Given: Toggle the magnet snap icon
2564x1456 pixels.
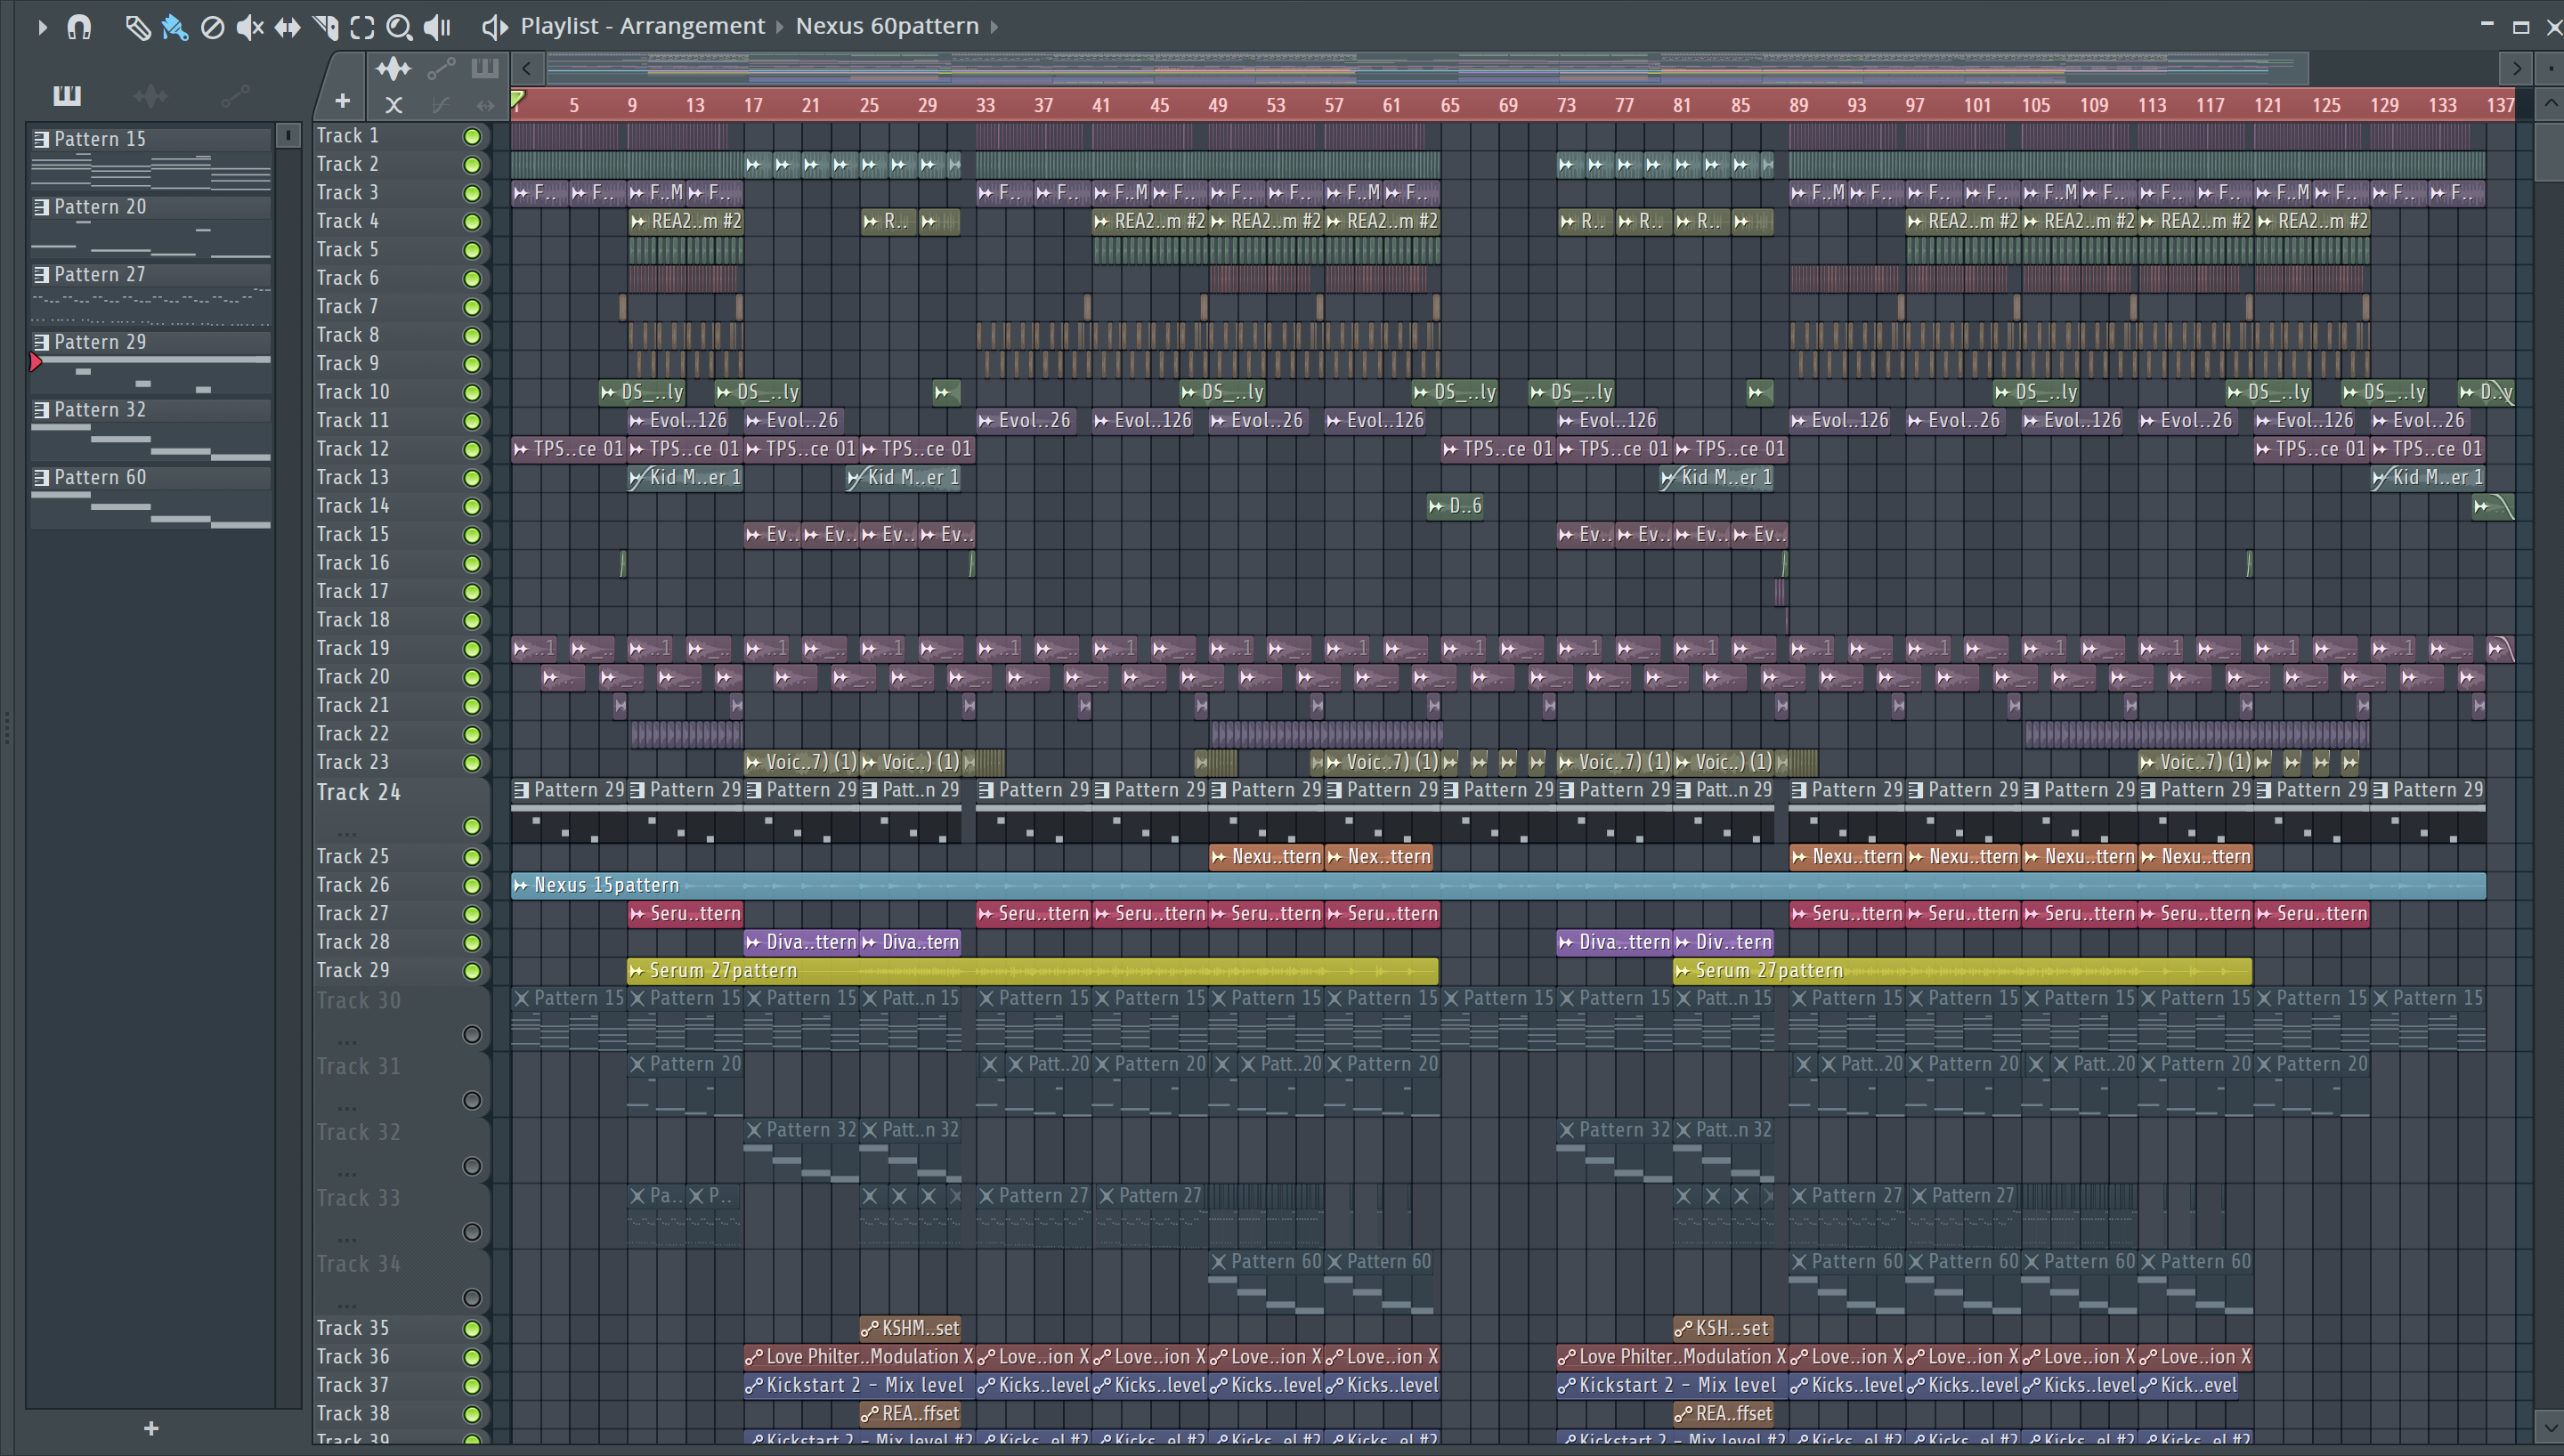Looking at the screenshot, I should tap(79, 27).
